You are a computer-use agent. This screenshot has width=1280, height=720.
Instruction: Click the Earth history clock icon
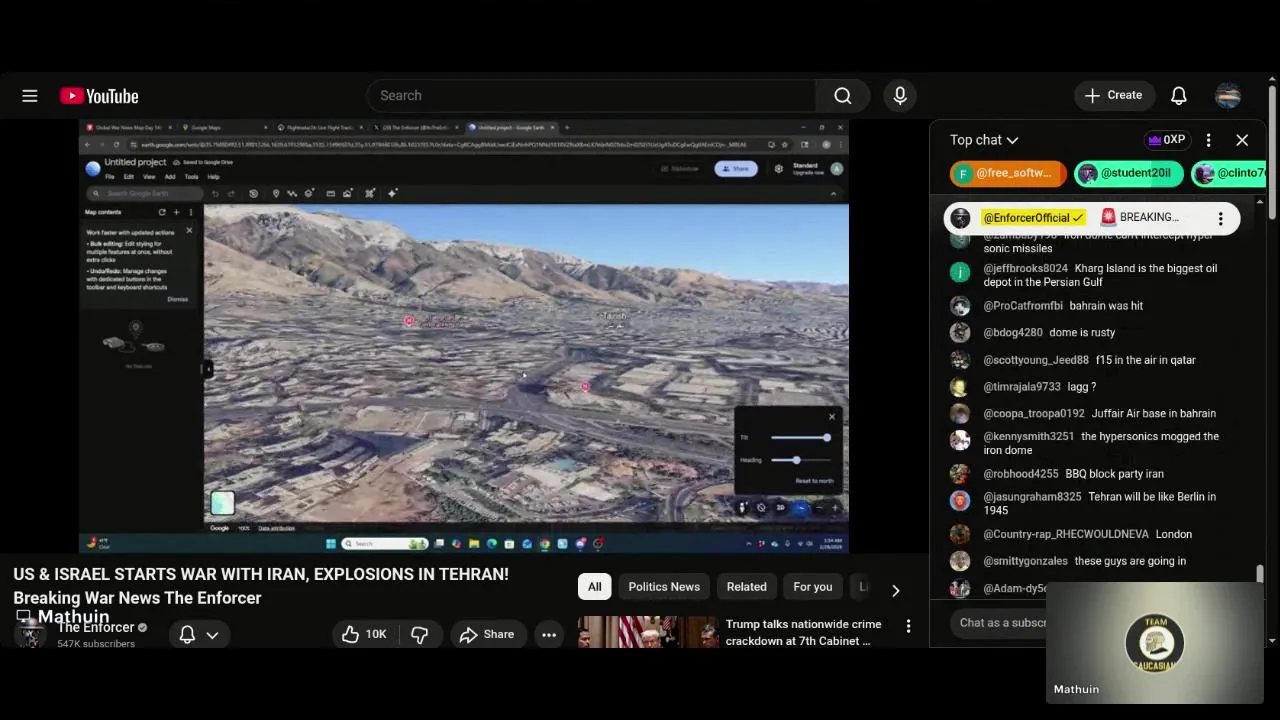pos(253,194)
